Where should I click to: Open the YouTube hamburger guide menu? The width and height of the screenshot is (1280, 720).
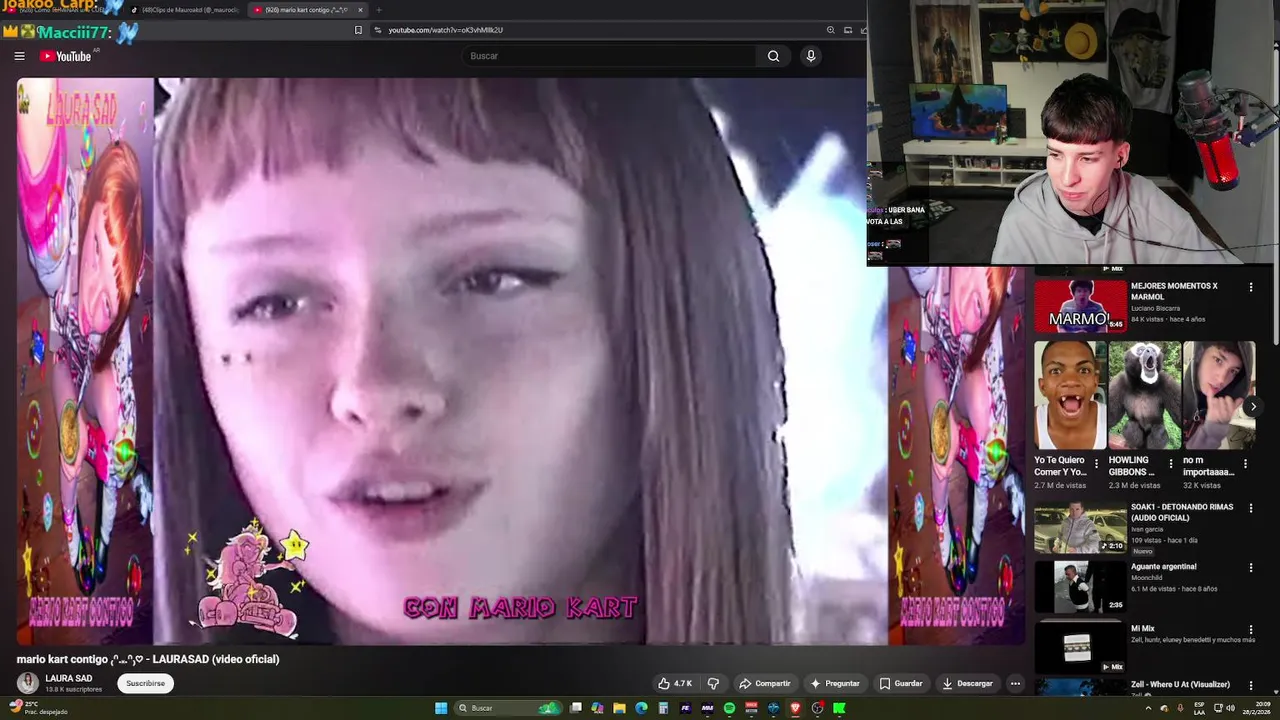tap(19, 56)
